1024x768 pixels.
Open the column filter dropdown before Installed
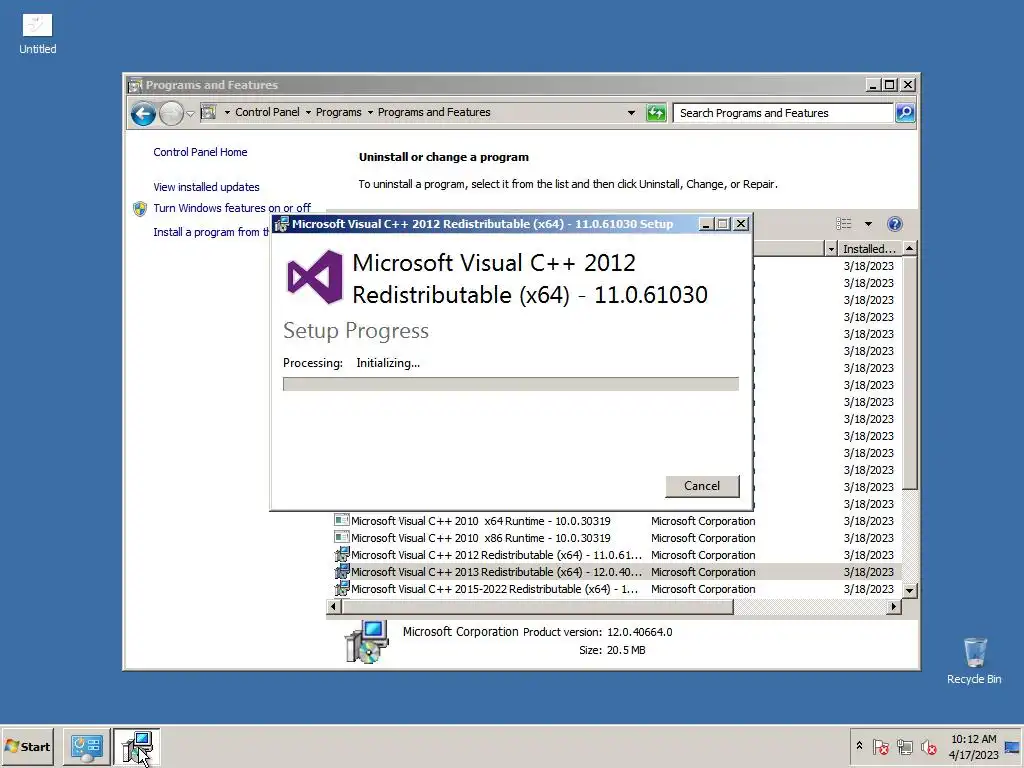tap(831, 249)
